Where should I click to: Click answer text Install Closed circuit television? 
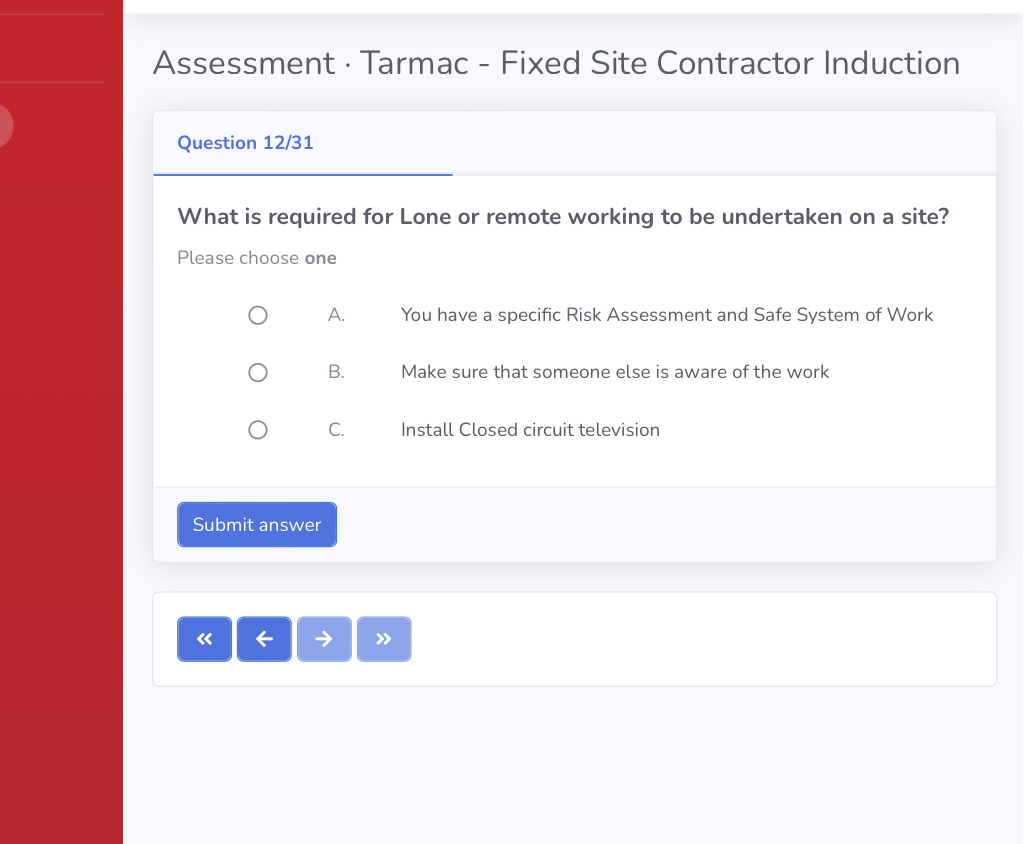tap(530, 430)
